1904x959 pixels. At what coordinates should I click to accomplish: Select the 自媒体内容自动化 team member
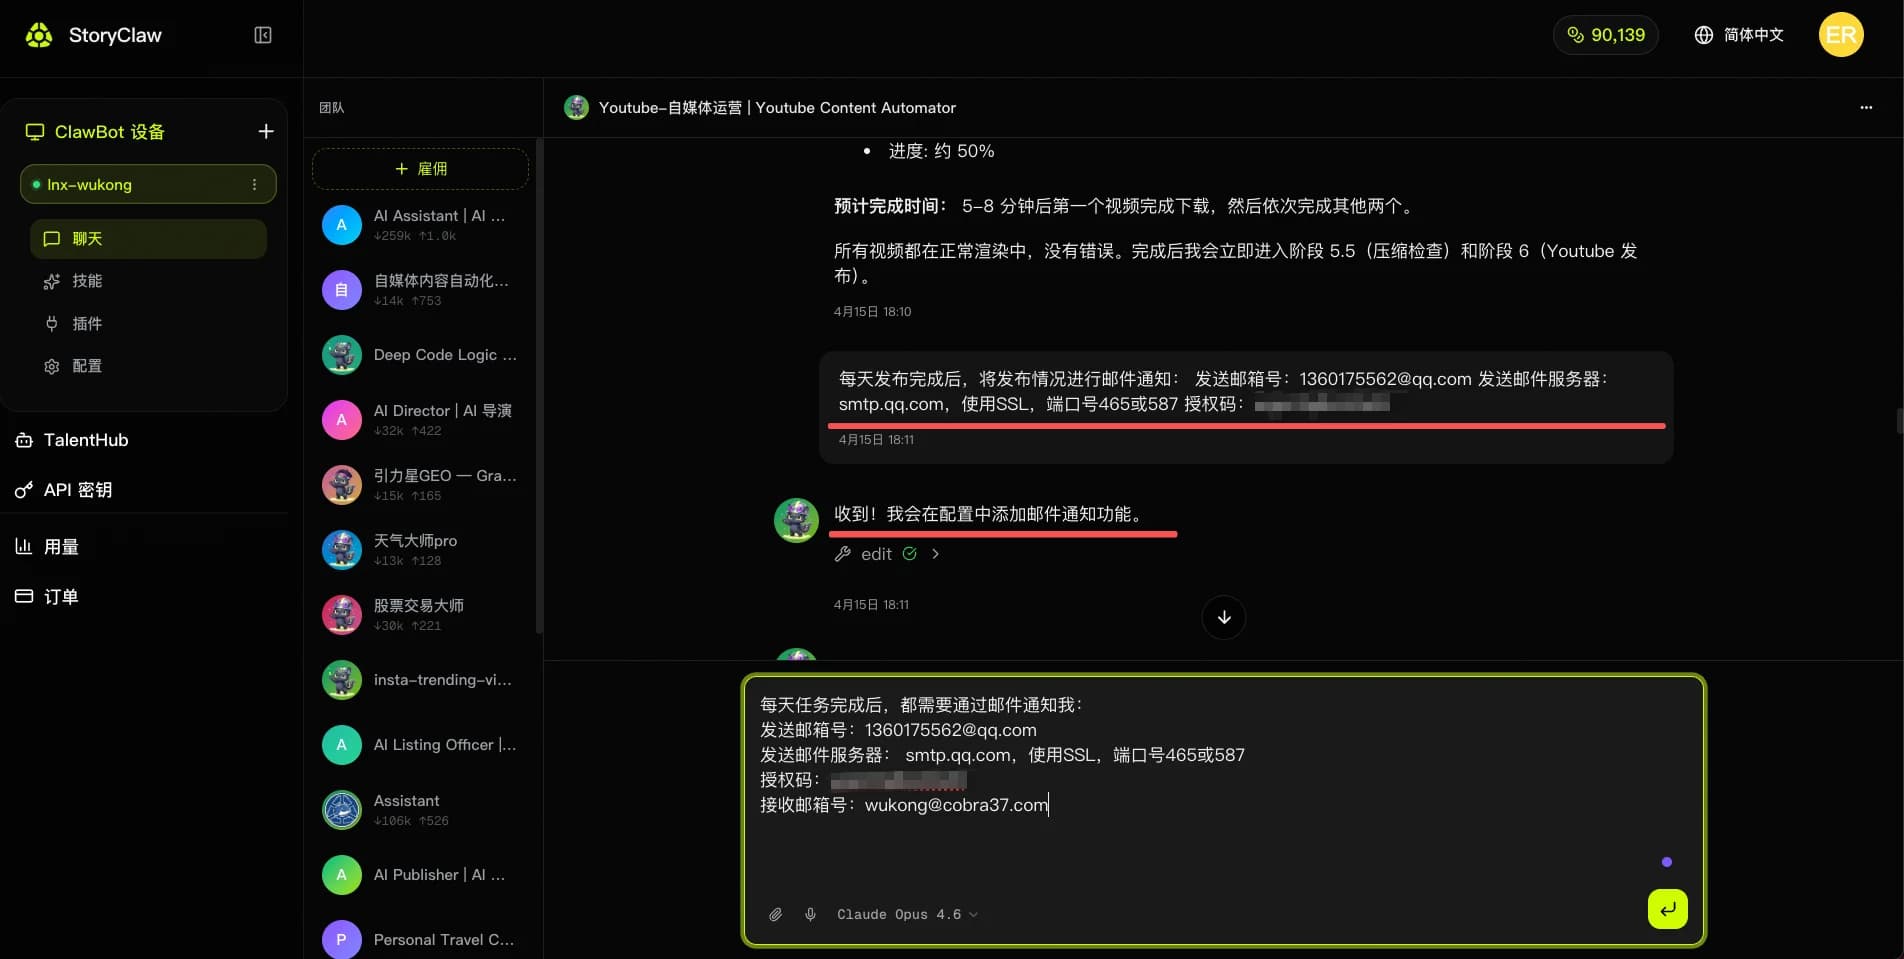pos(420,290)
